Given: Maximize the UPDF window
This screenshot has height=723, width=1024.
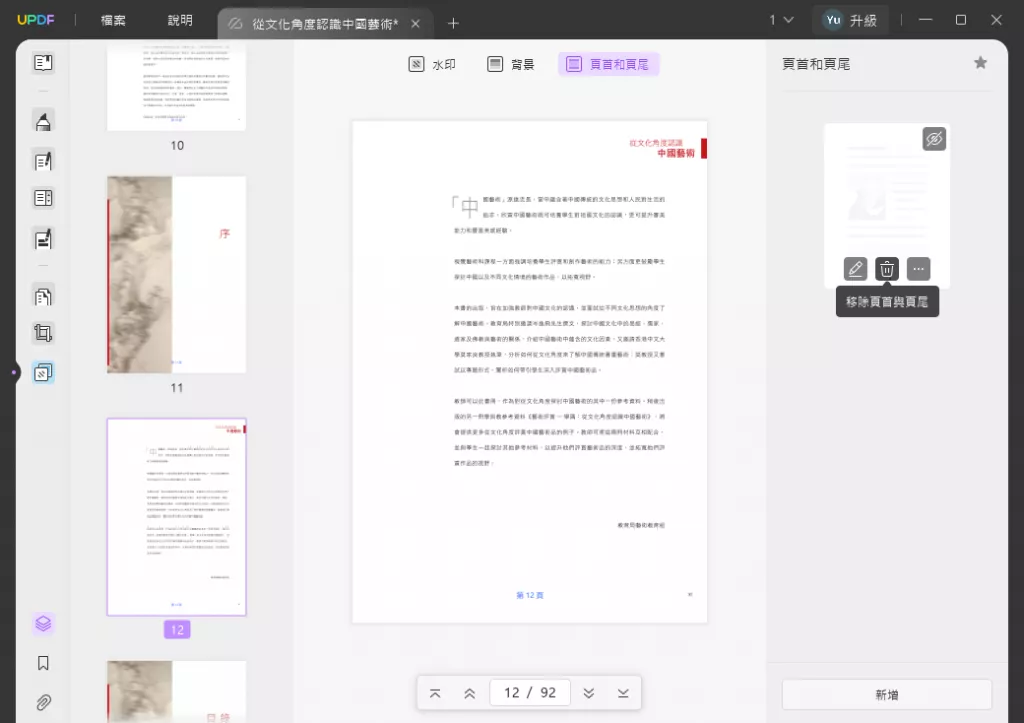Looking at the screenshot, I should pos(961,20).
